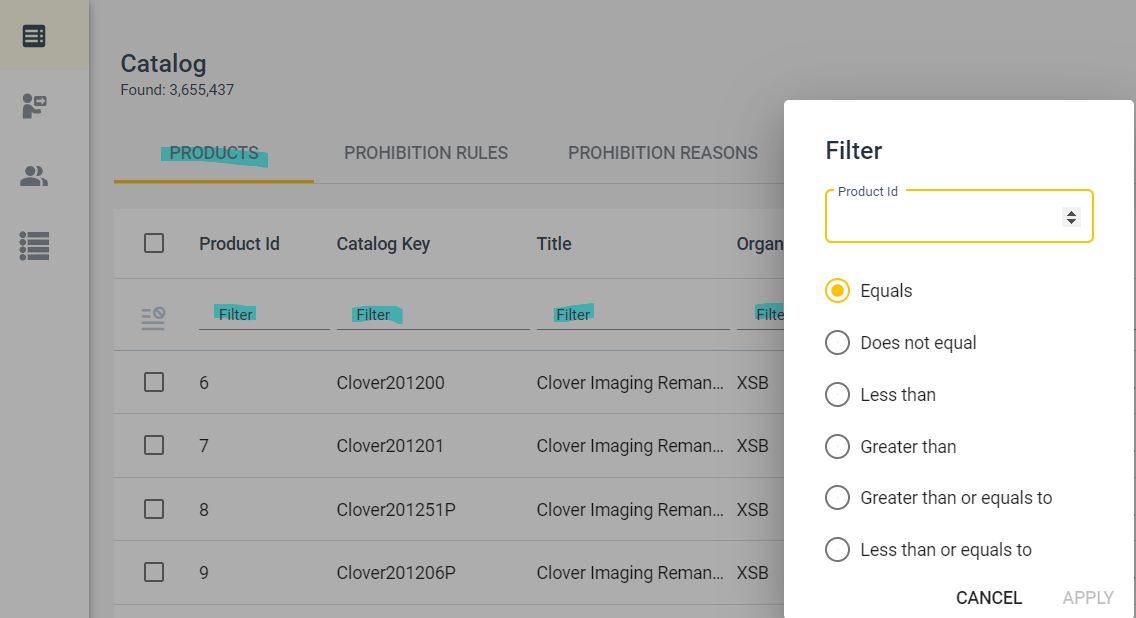Apply the Product Id filter
The height and width of the screenshot is (618, 1136).
tap(1087, 597)
